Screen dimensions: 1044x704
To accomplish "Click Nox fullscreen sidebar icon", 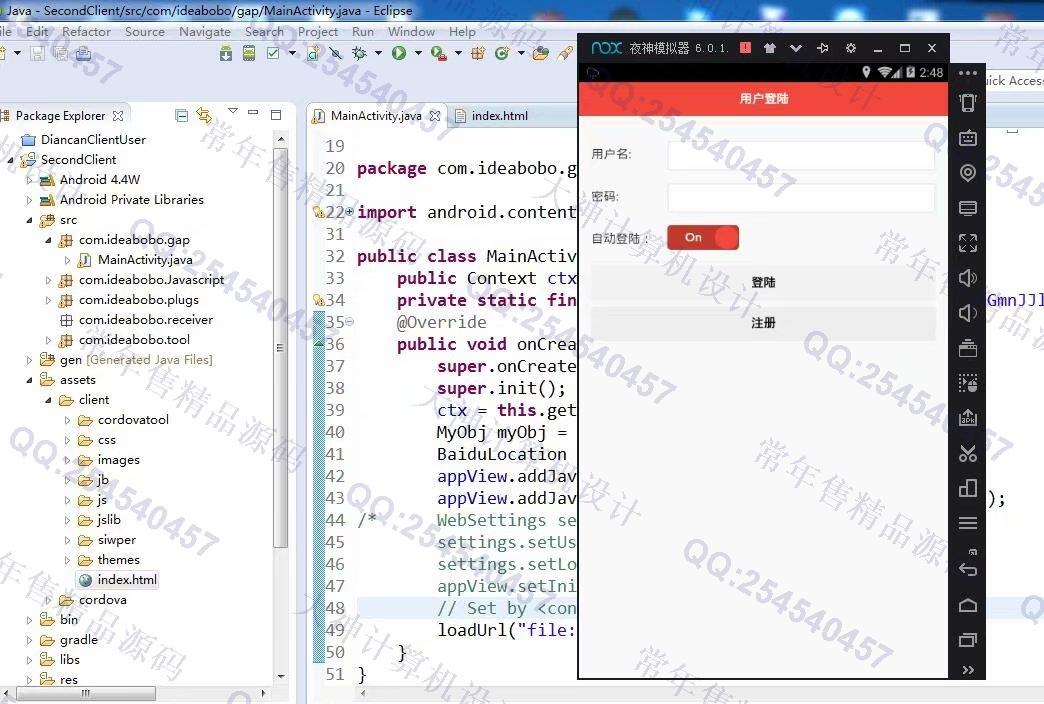I will (967, 243).
